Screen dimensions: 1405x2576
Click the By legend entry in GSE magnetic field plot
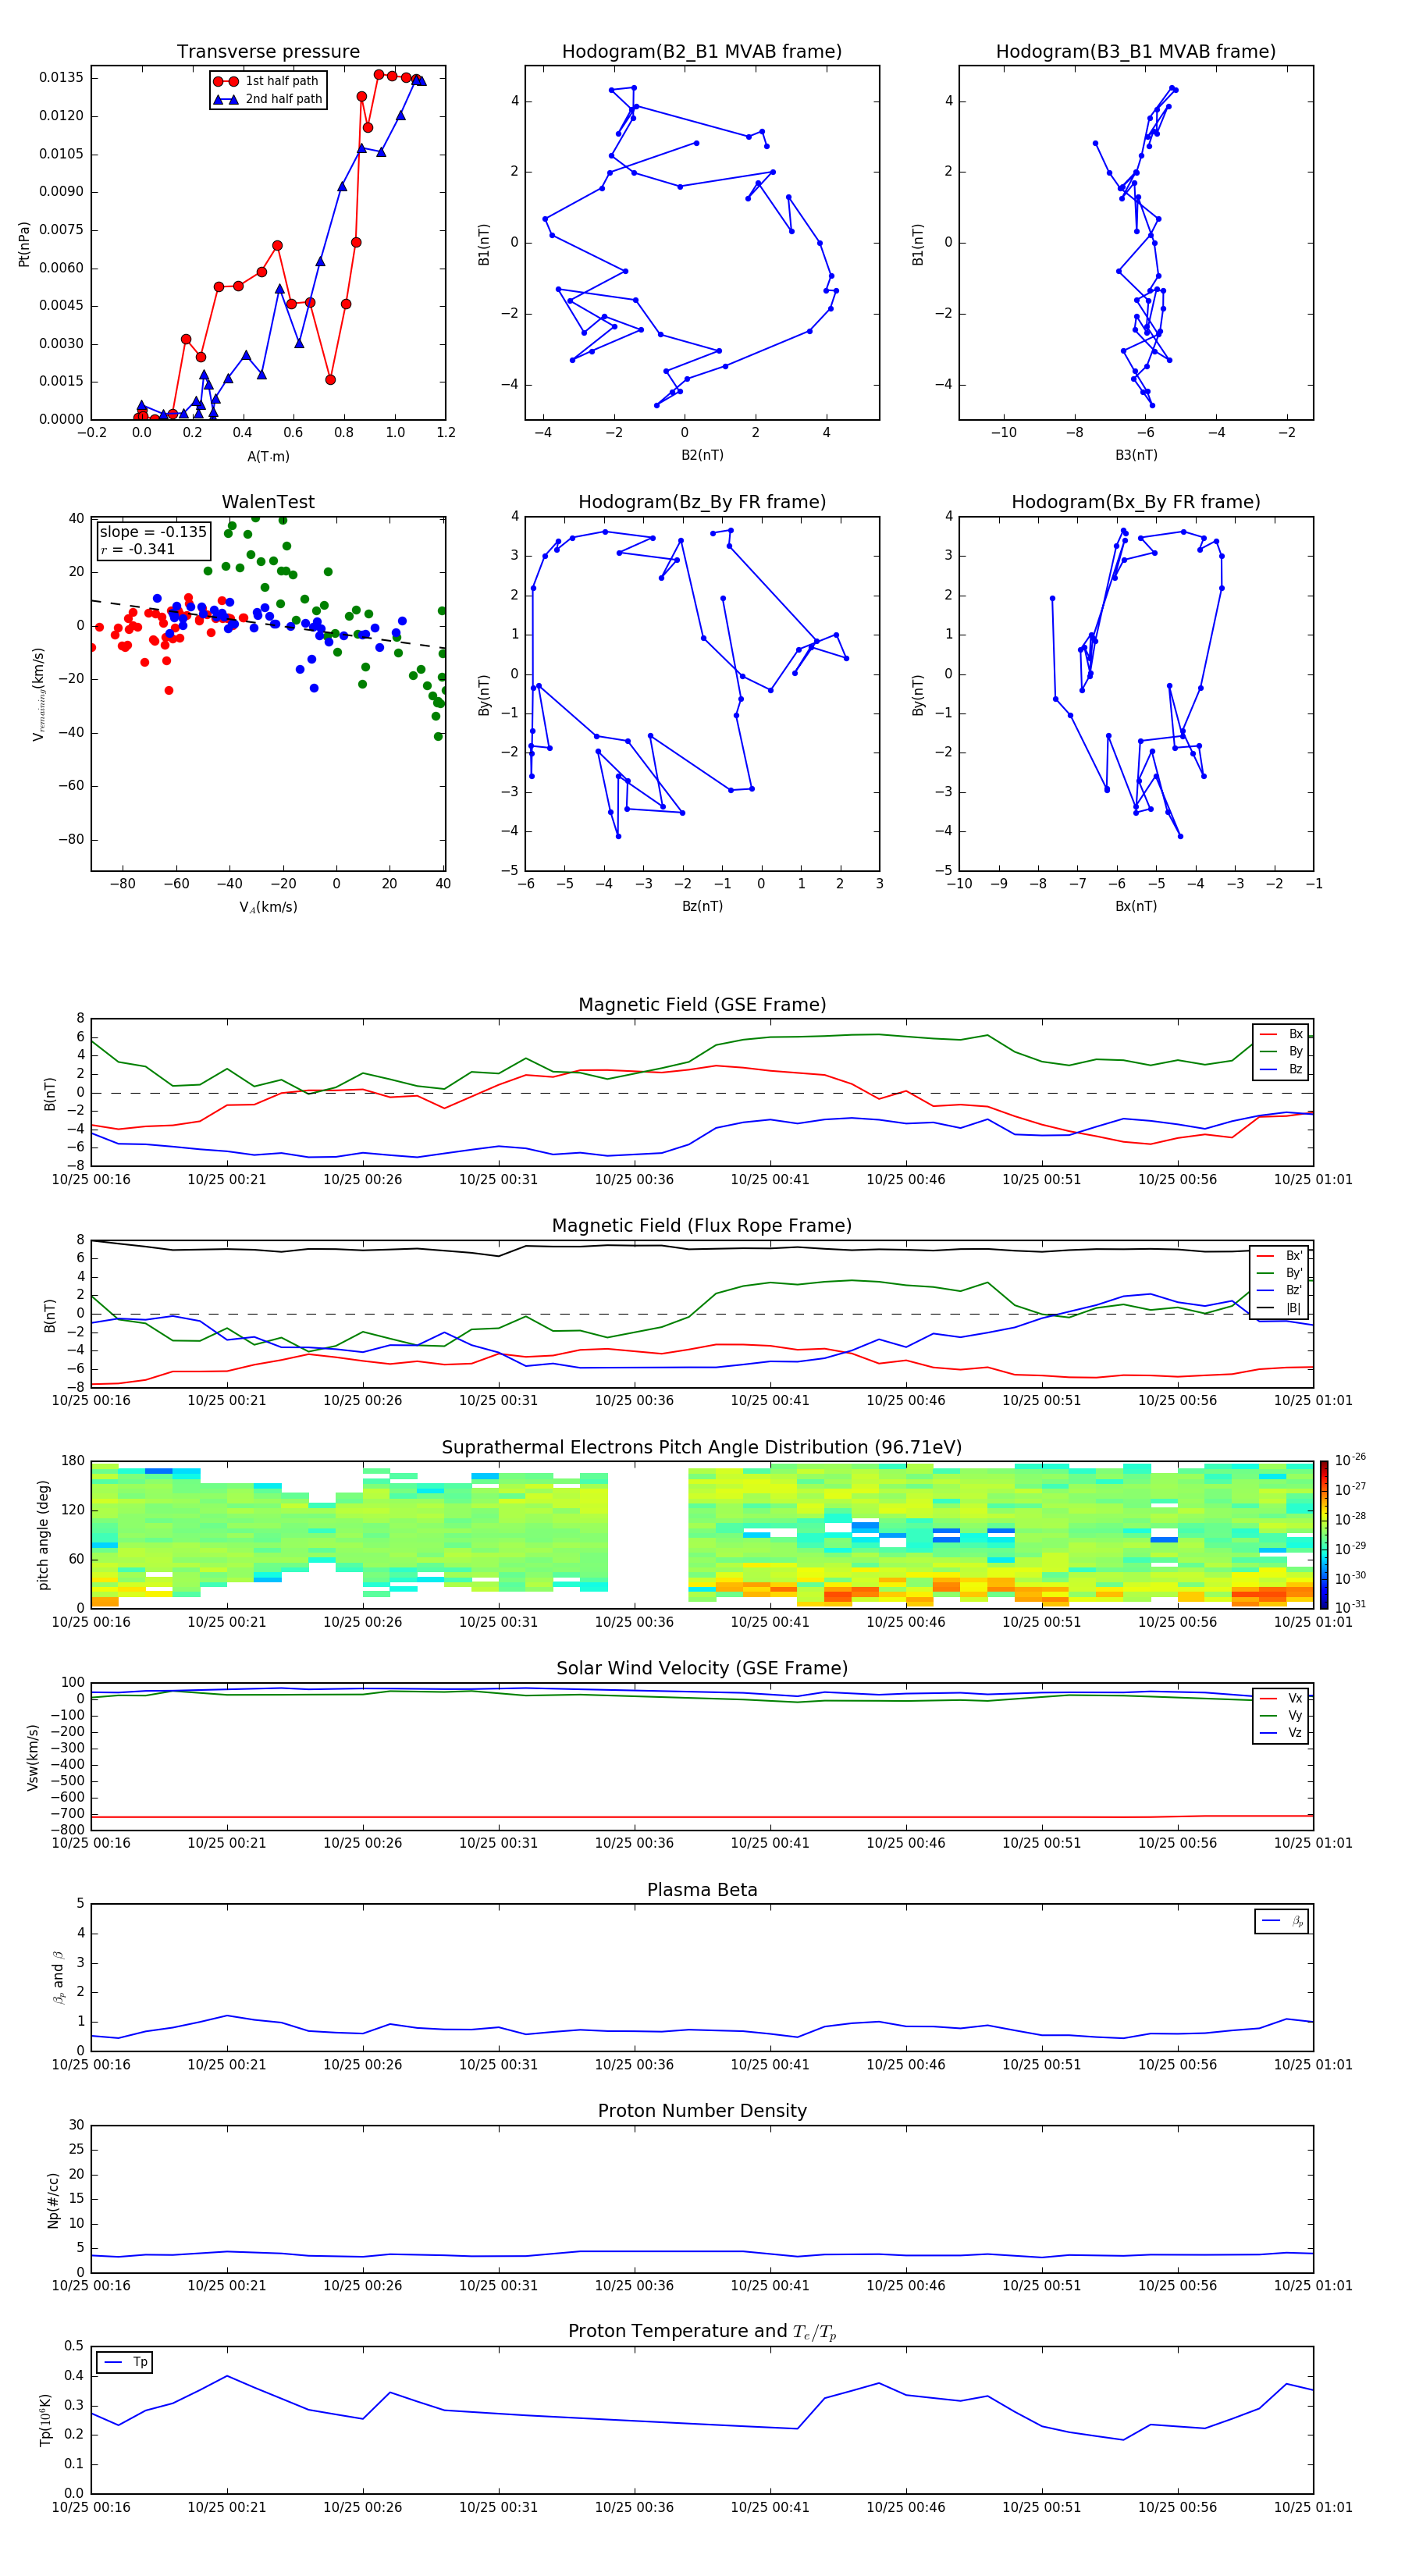[1281, 1051]
